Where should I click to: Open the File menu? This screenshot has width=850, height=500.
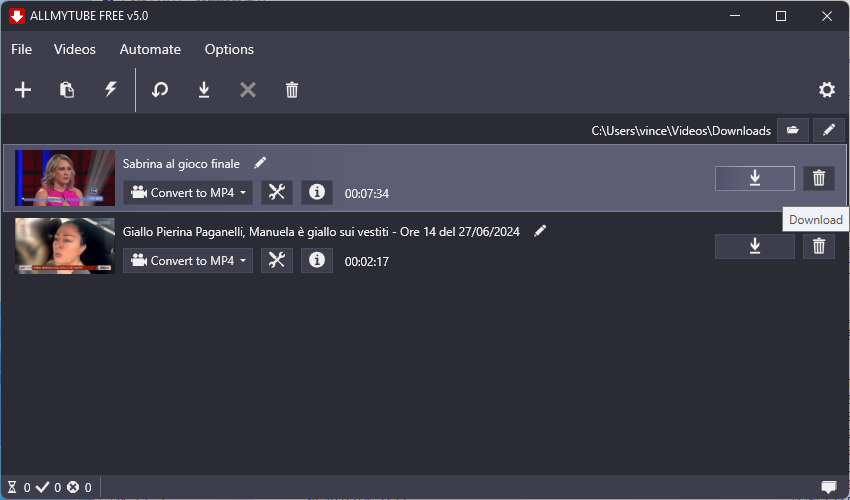[x=22, y=49]
